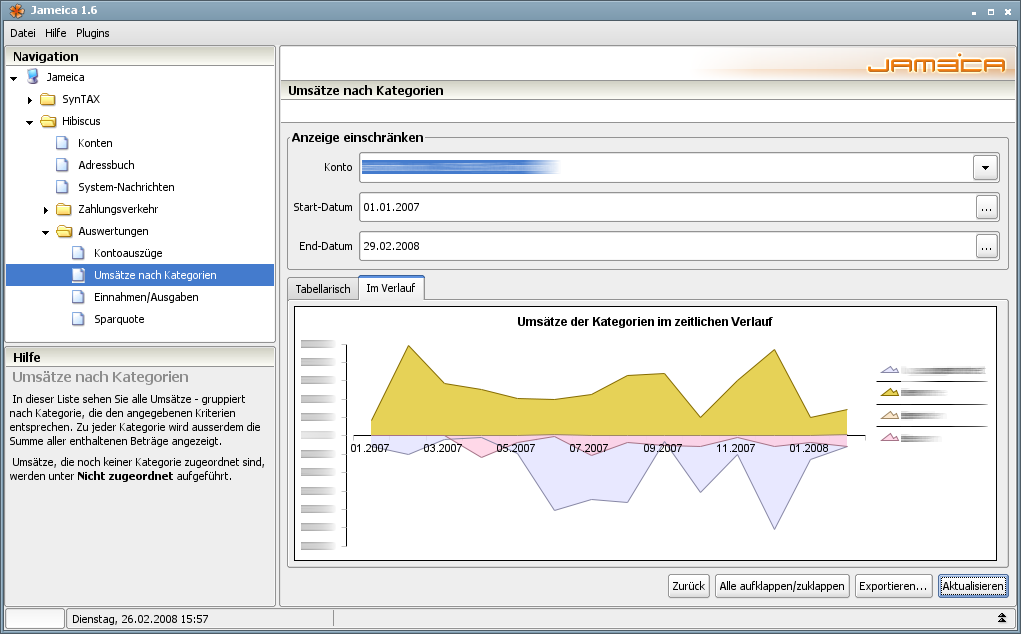Select the Zahlungsverkehr tree label
Screen dimensions: 1021x634
(x=118, y=209)
